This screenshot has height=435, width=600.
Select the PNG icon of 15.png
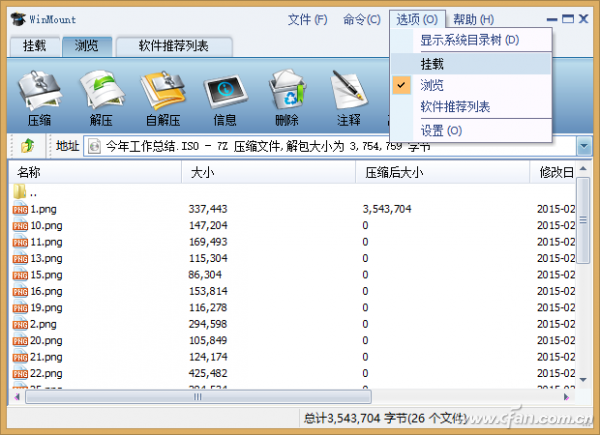pyautogui.click(x=20, y=275)
